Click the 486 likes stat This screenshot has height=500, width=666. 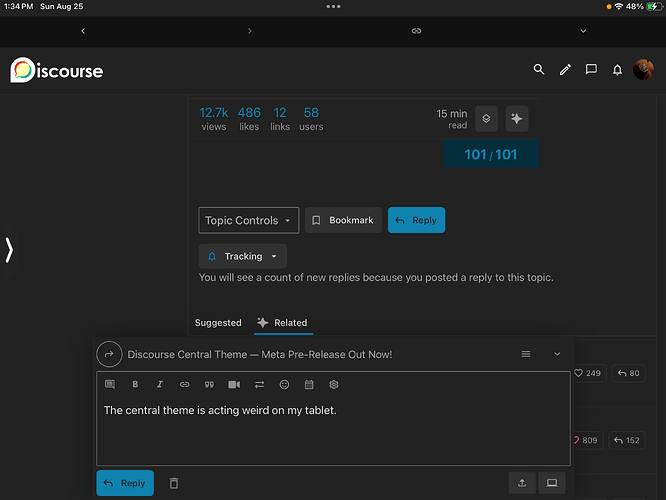click(x=249, y=119)
